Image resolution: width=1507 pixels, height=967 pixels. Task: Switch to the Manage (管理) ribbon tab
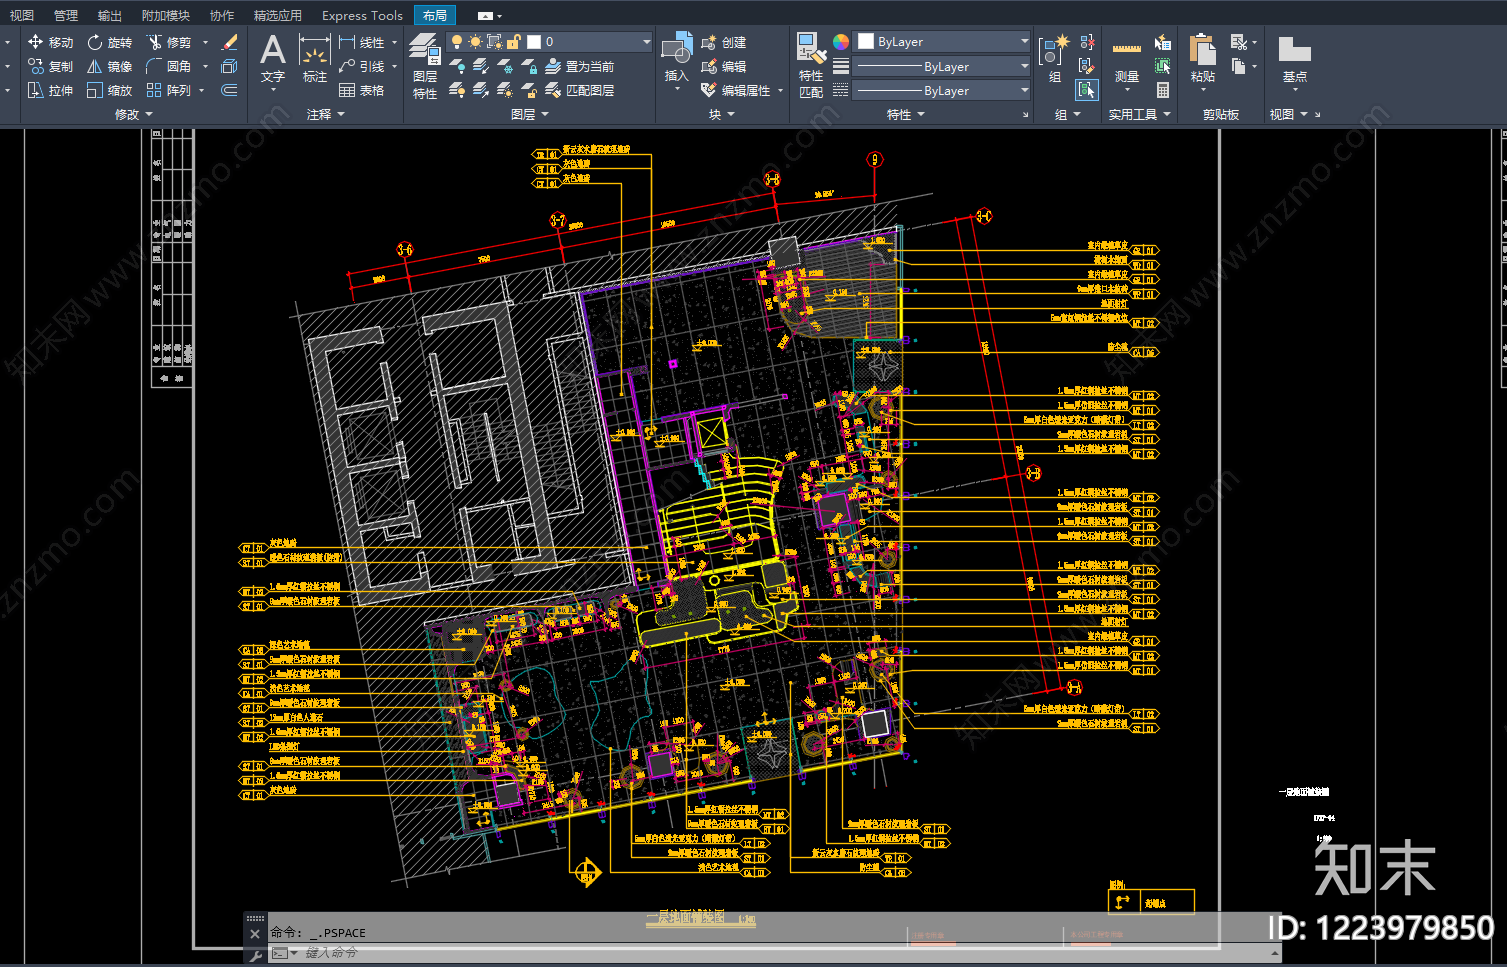click(x=66, y=16)
